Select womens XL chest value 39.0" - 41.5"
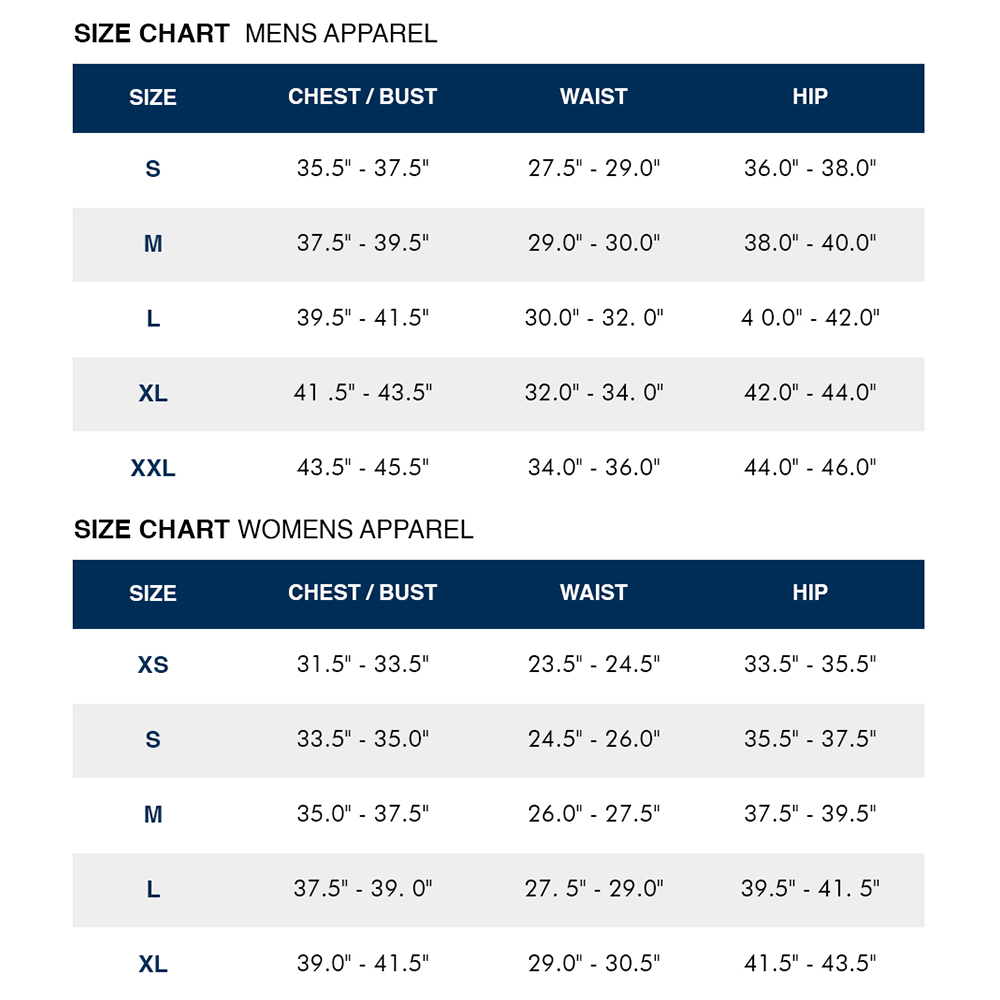The image size is (1000, 1000). coord(362,963)
